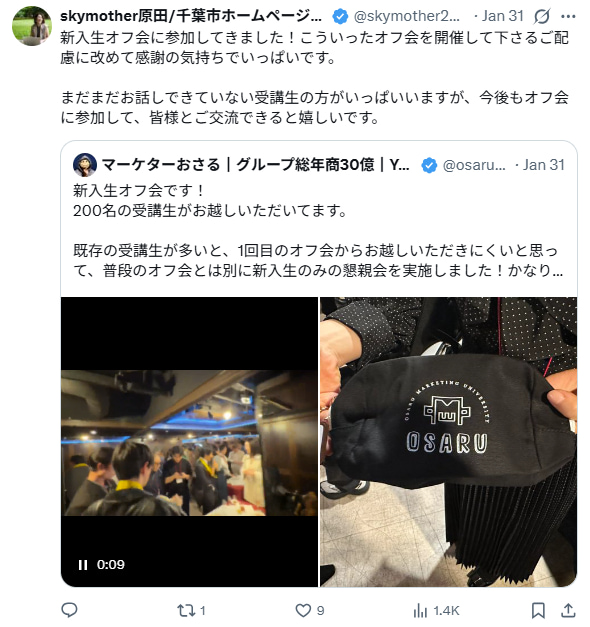The height and width of the screenshot is (627, 590).
Task: Click the skymother原田 display name
Action: click(x=191, y=16)
